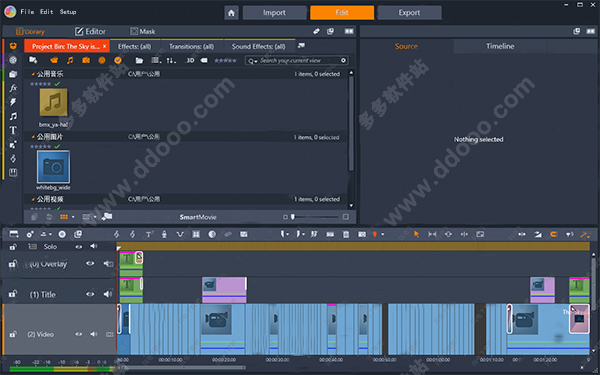The width and height of the screenshot is (600, 375).
Task: Mute the Title track audio
Action: click(108, 294)
